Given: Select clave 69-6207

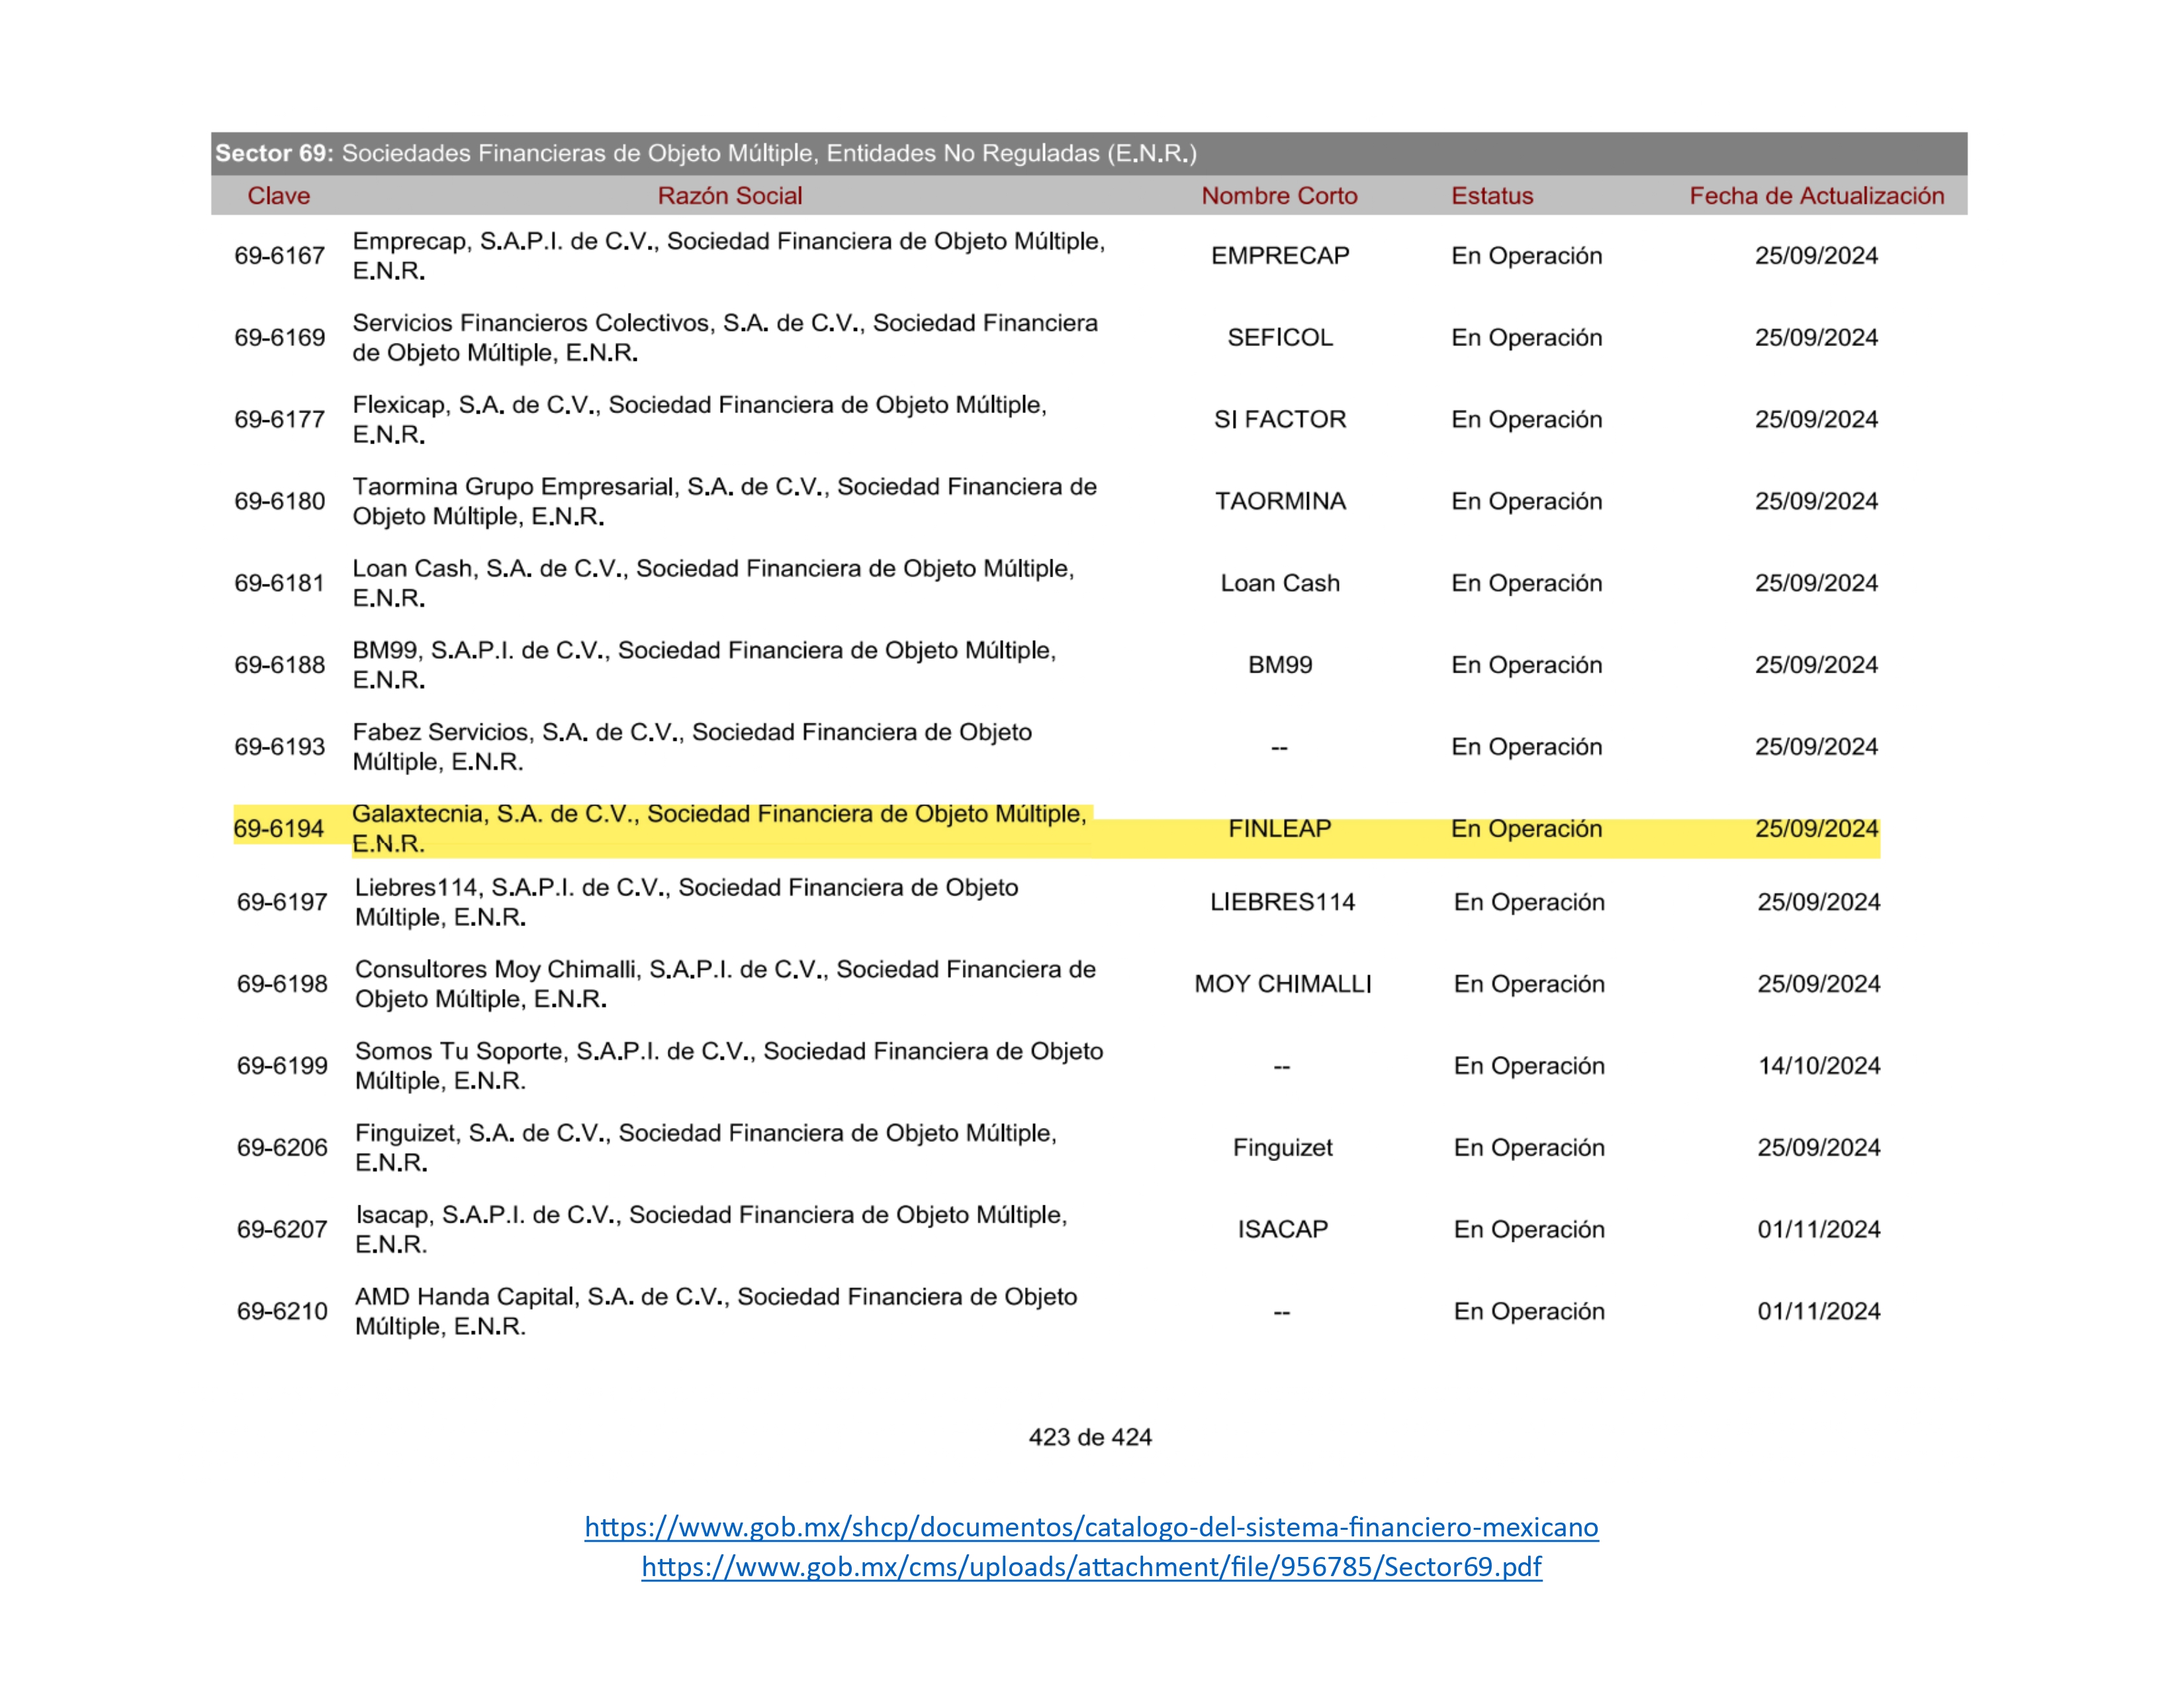Looking at the screenshot, I should click(282, 1231).
